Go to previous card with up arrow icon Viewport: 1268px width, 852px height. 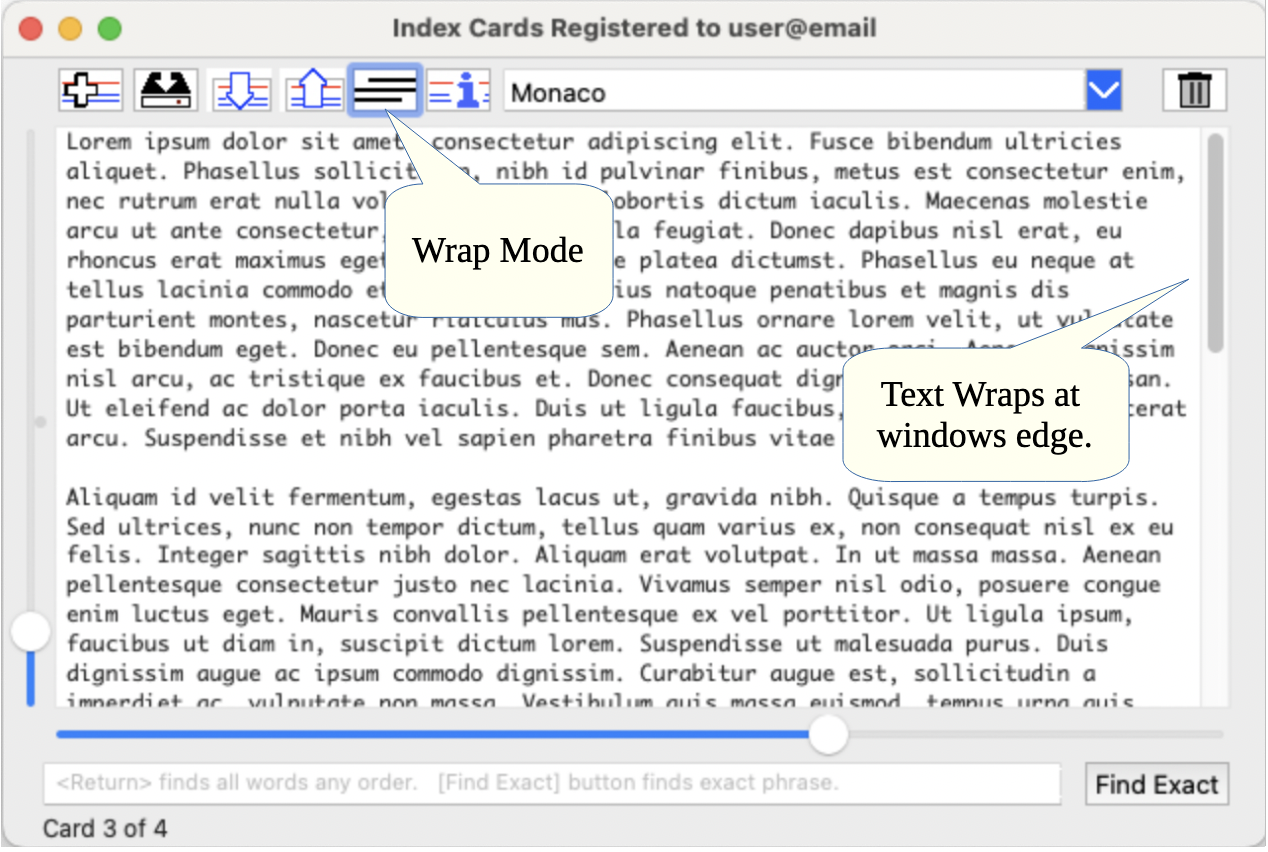pos(314,92)
